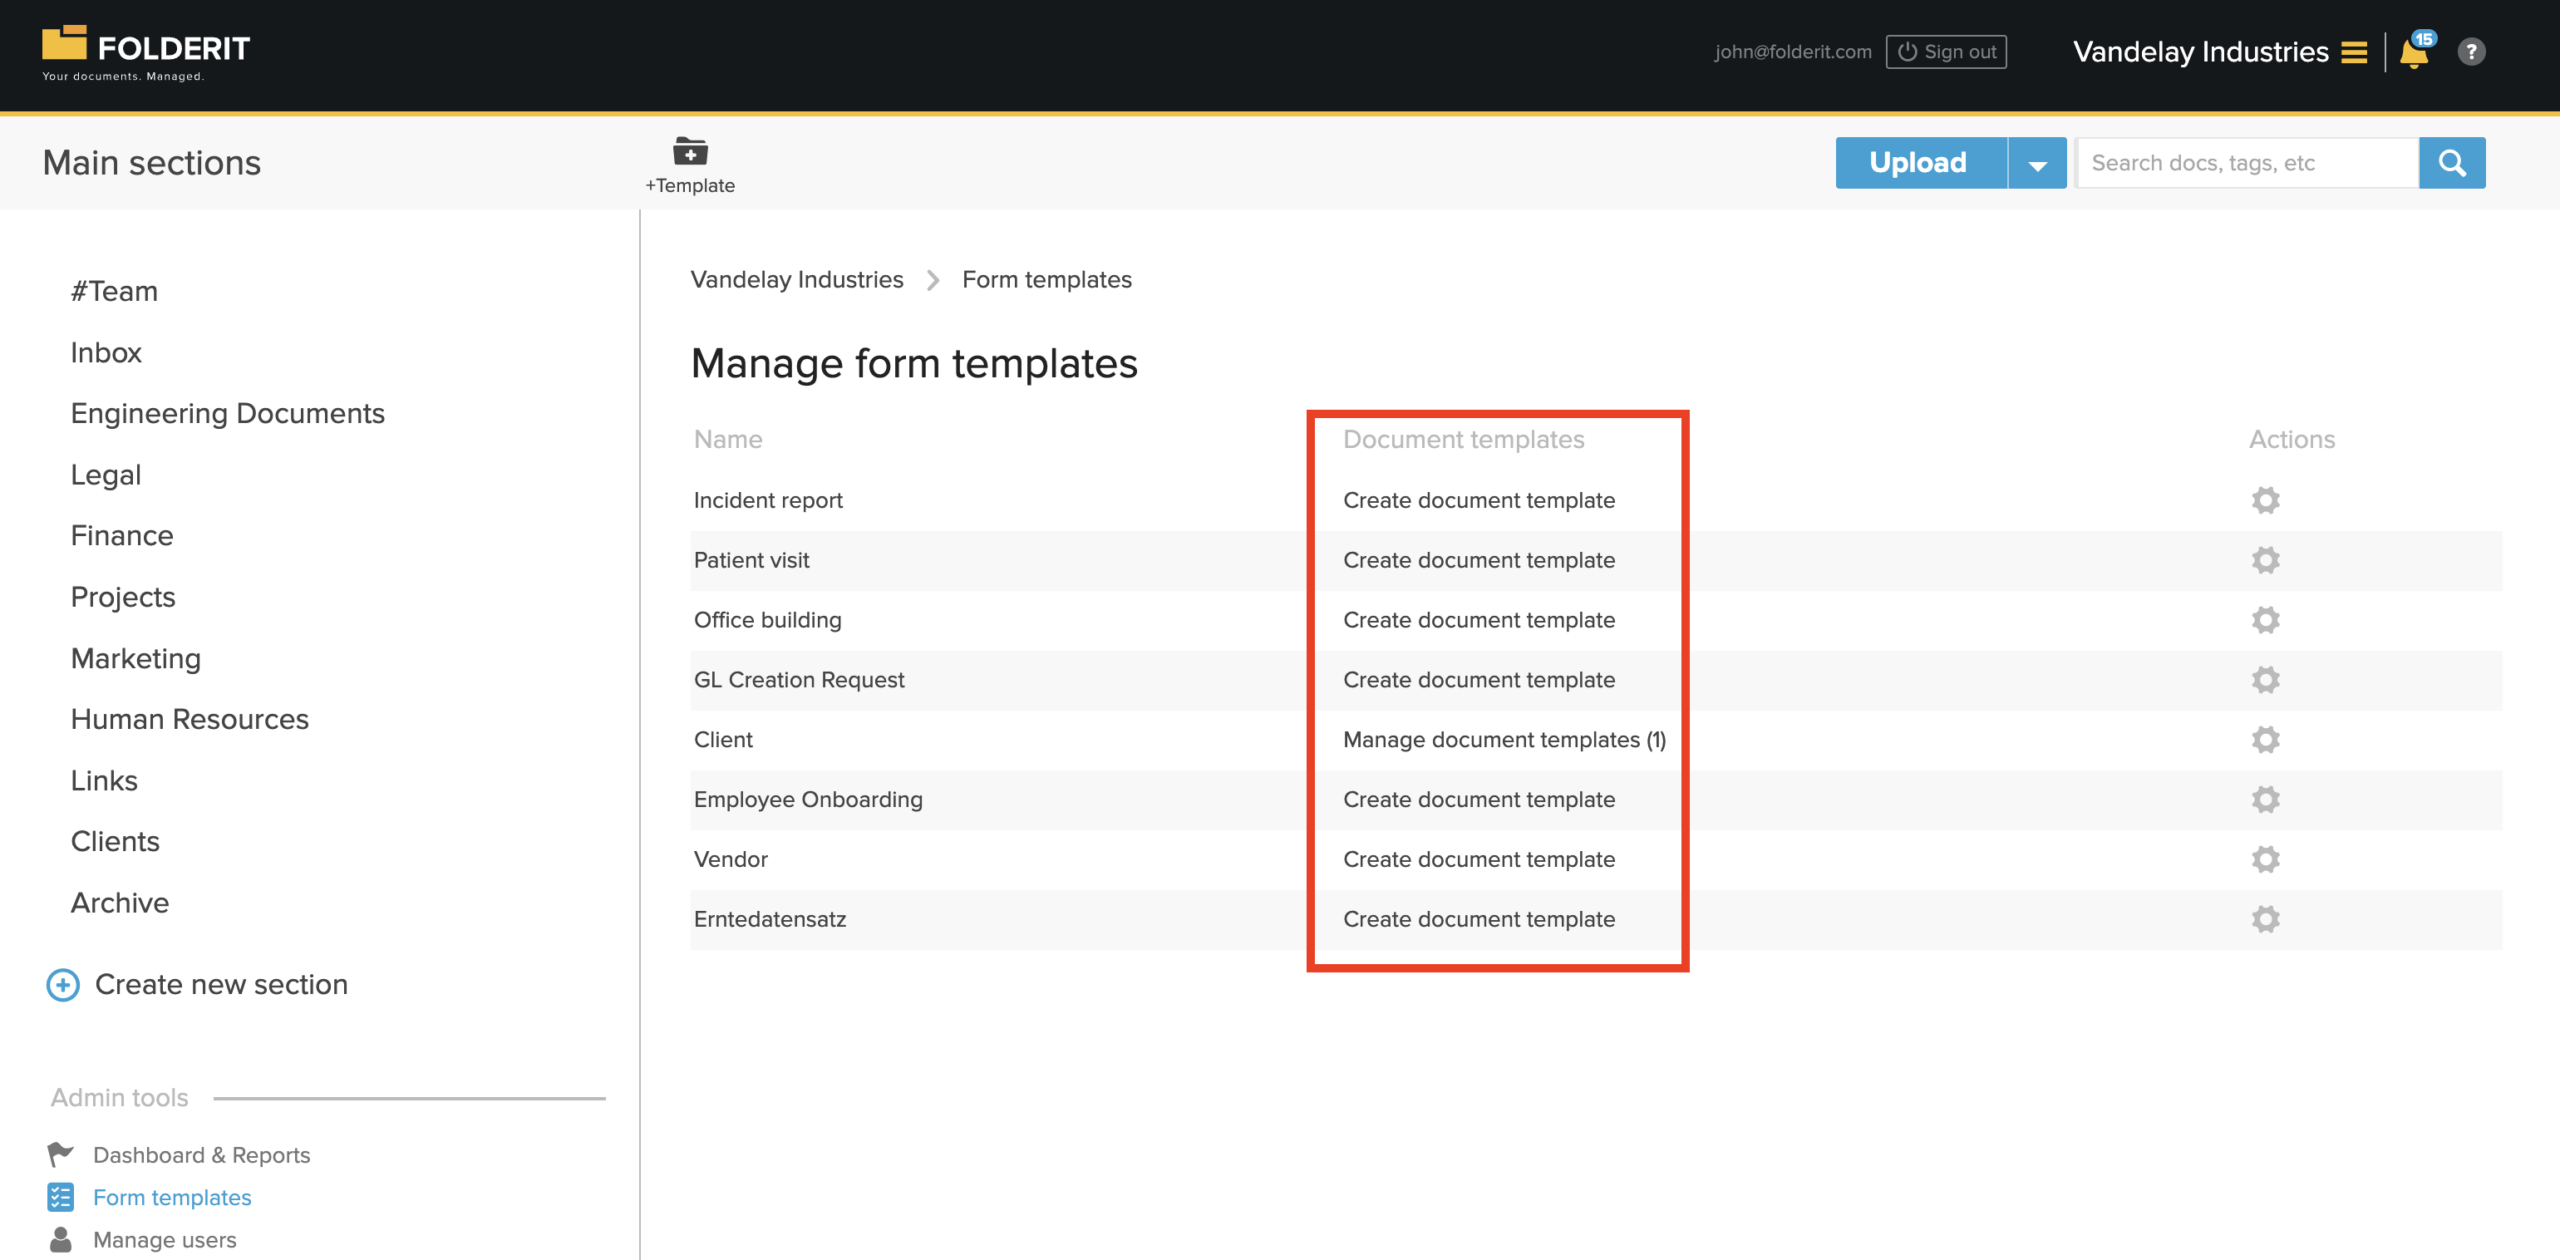Create document template for Office building
The width and height of the screenshot is (2560, 1260).
click(x=1479, y=620)
